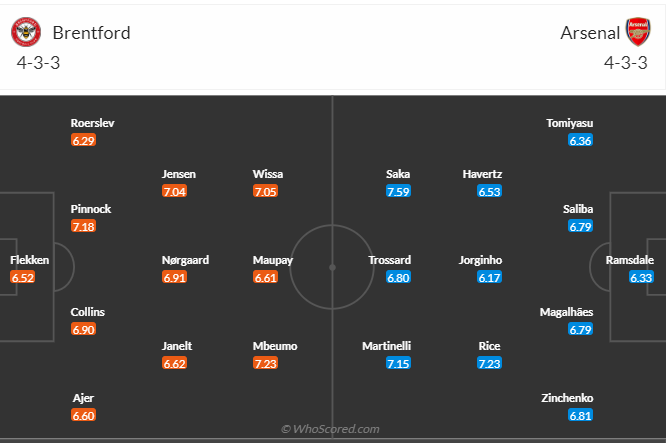Screen dimensions: 666x443
Task: Click Saka's 7.59 rating badge
Action: (398, 191)
